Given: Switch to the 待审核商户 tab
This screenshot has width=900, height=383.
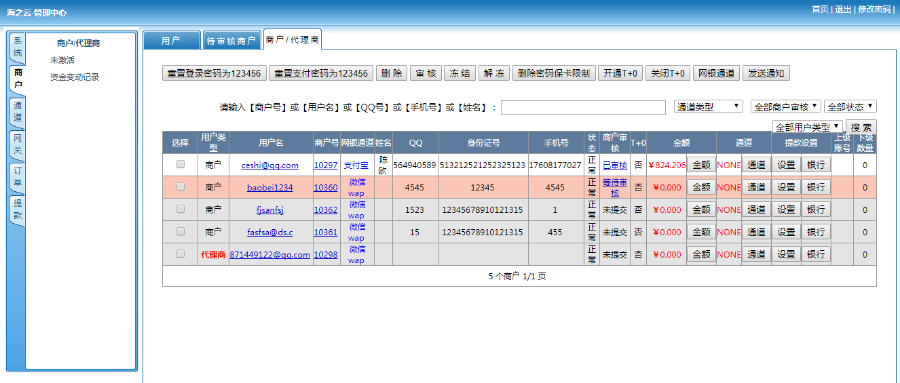Looking at the screenshot, I should pyautogui.click(x=231, y=41).
